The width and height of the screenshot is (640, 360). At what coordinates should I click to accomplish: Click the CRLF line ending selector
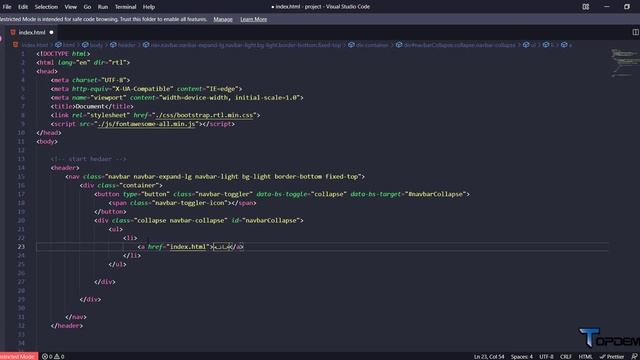coord(566,356)
